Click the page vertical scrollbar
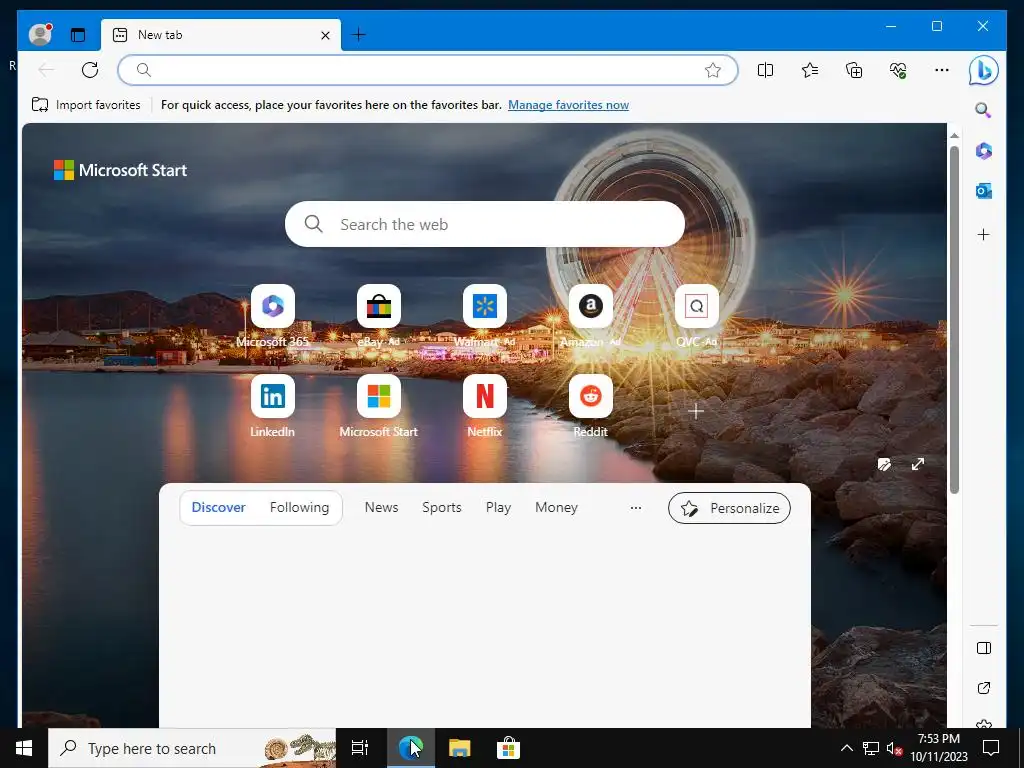The image size is (1024, 768). 954,320
